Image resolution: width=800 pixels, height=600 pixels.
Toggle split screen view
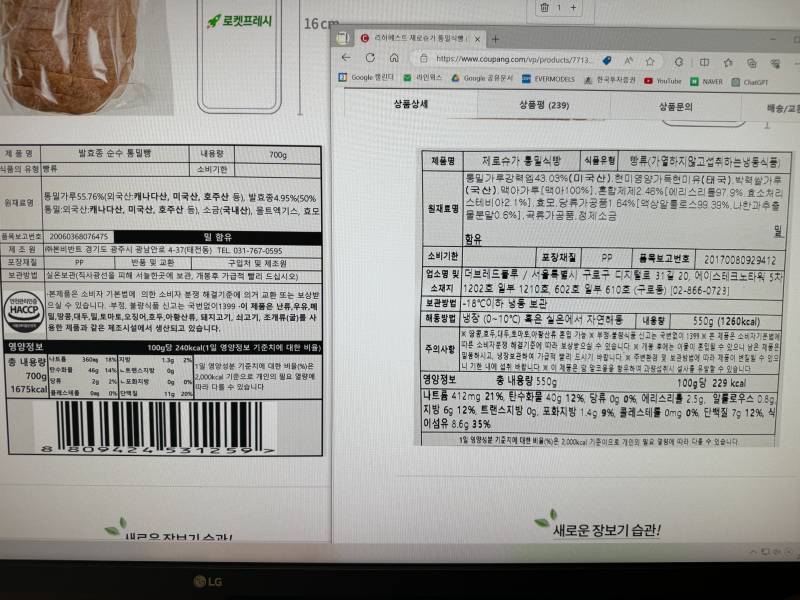pyautogui.click(x=705, y=62)
